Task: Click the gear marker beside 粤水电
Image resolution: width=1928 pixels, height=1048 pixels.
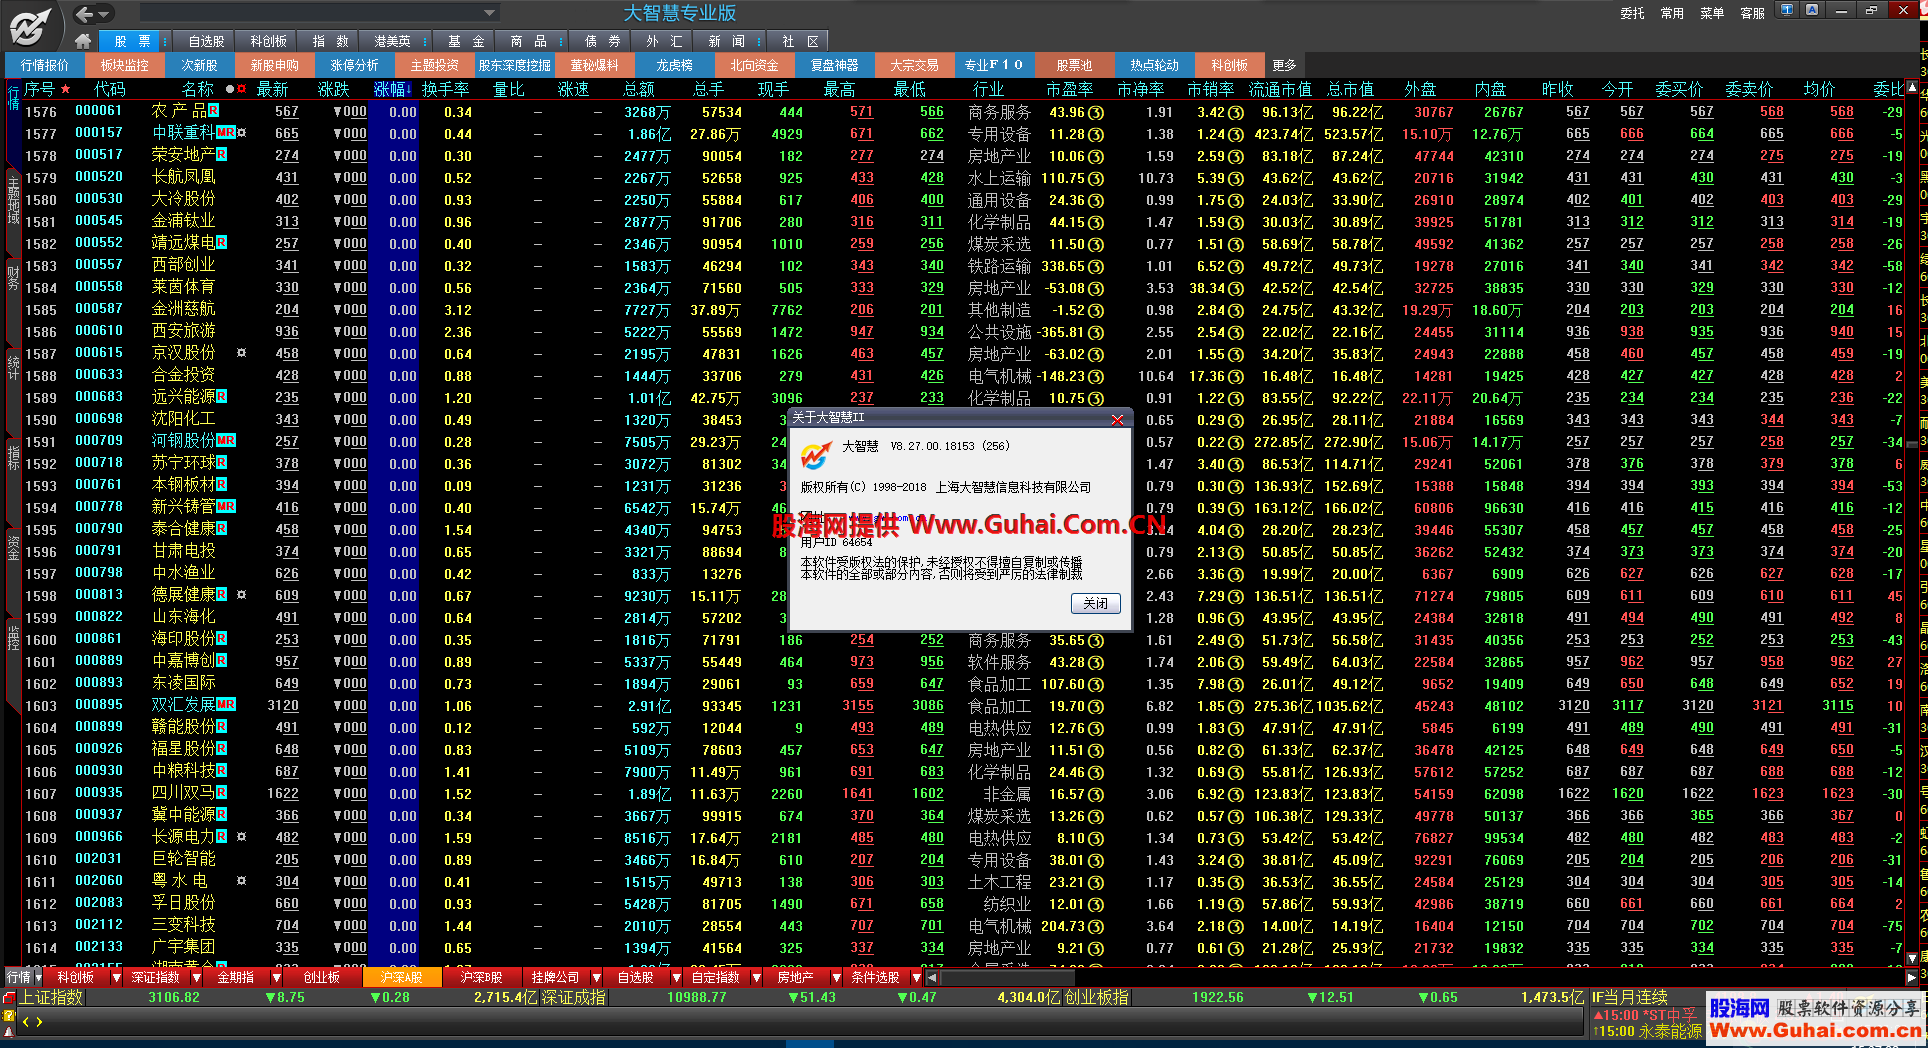Action: click(x=241, y=881)
